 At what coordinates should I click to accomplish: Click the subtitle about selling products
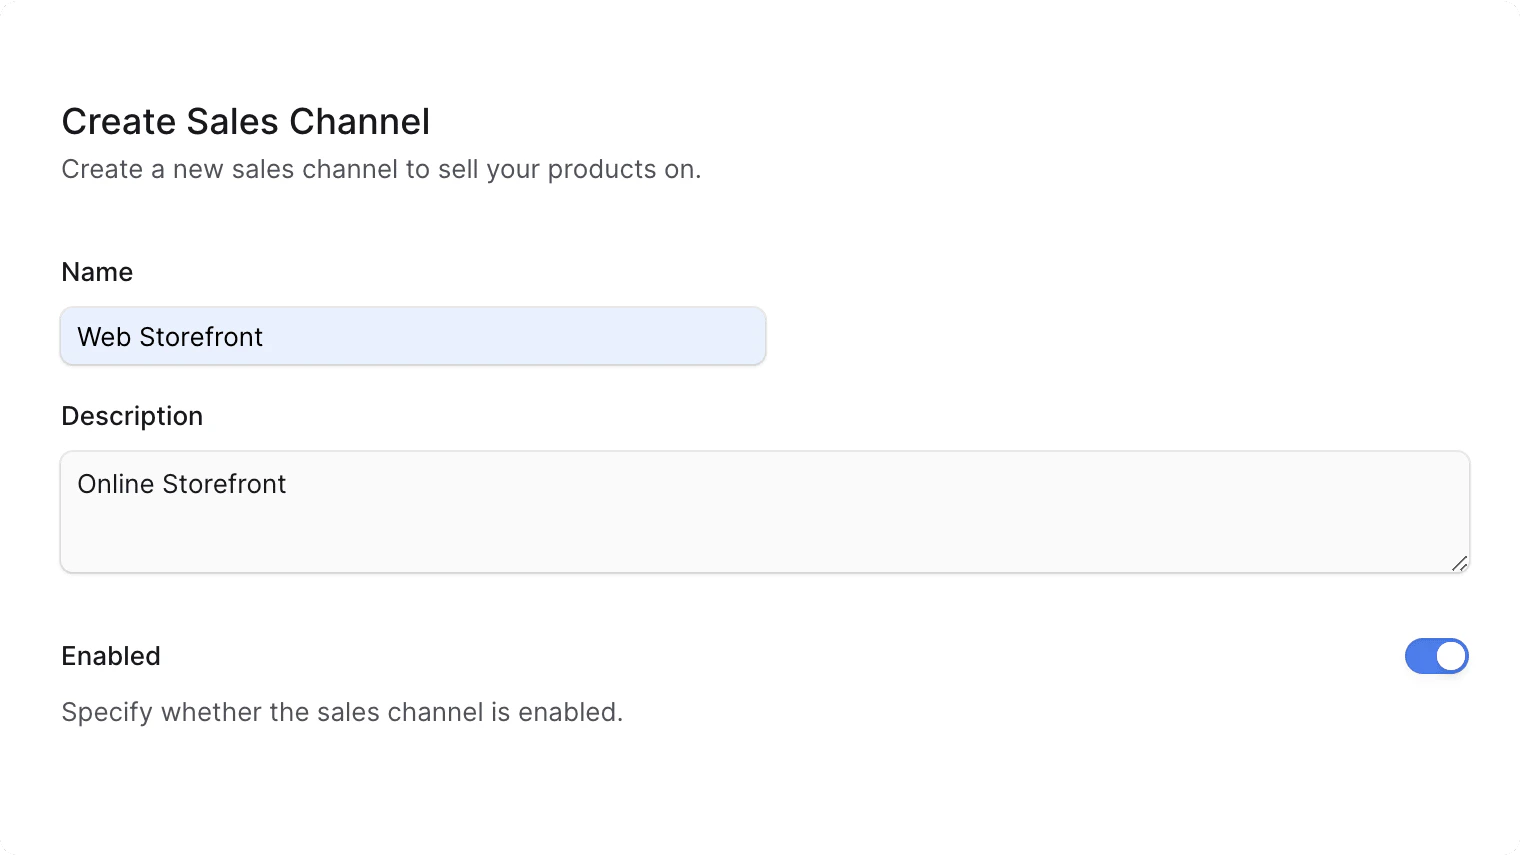381,169
